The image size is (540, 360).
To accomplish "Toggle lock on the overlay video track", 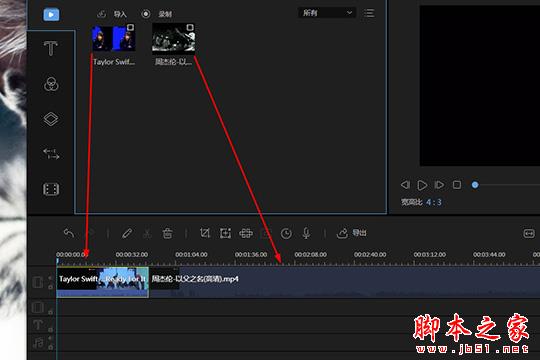I will (x=51, y=312).
